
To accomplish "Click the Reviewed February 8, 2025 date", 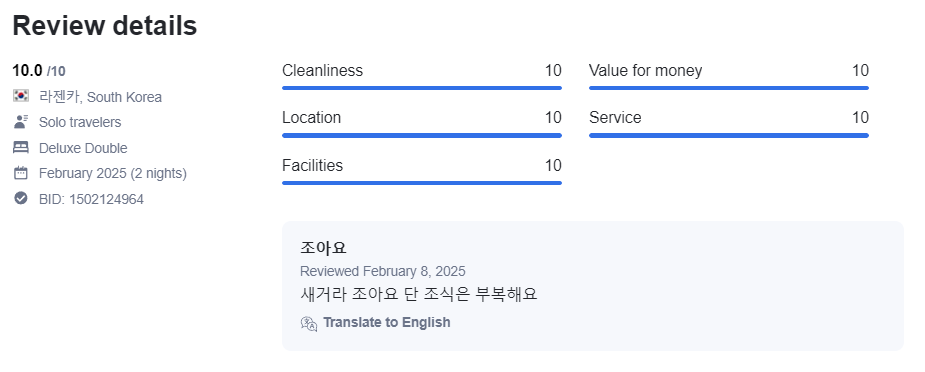I will pyautogui.click(x=382, y=271).
